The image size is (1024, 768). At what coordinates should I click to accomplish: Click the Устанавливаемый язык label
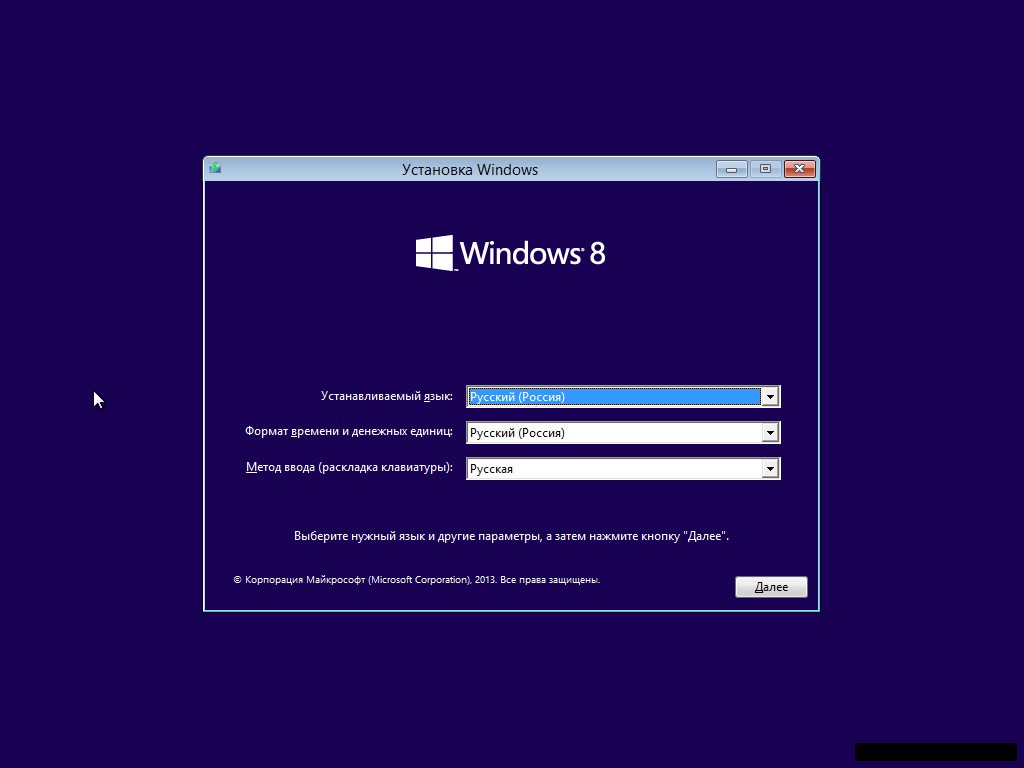click(386, 396)
